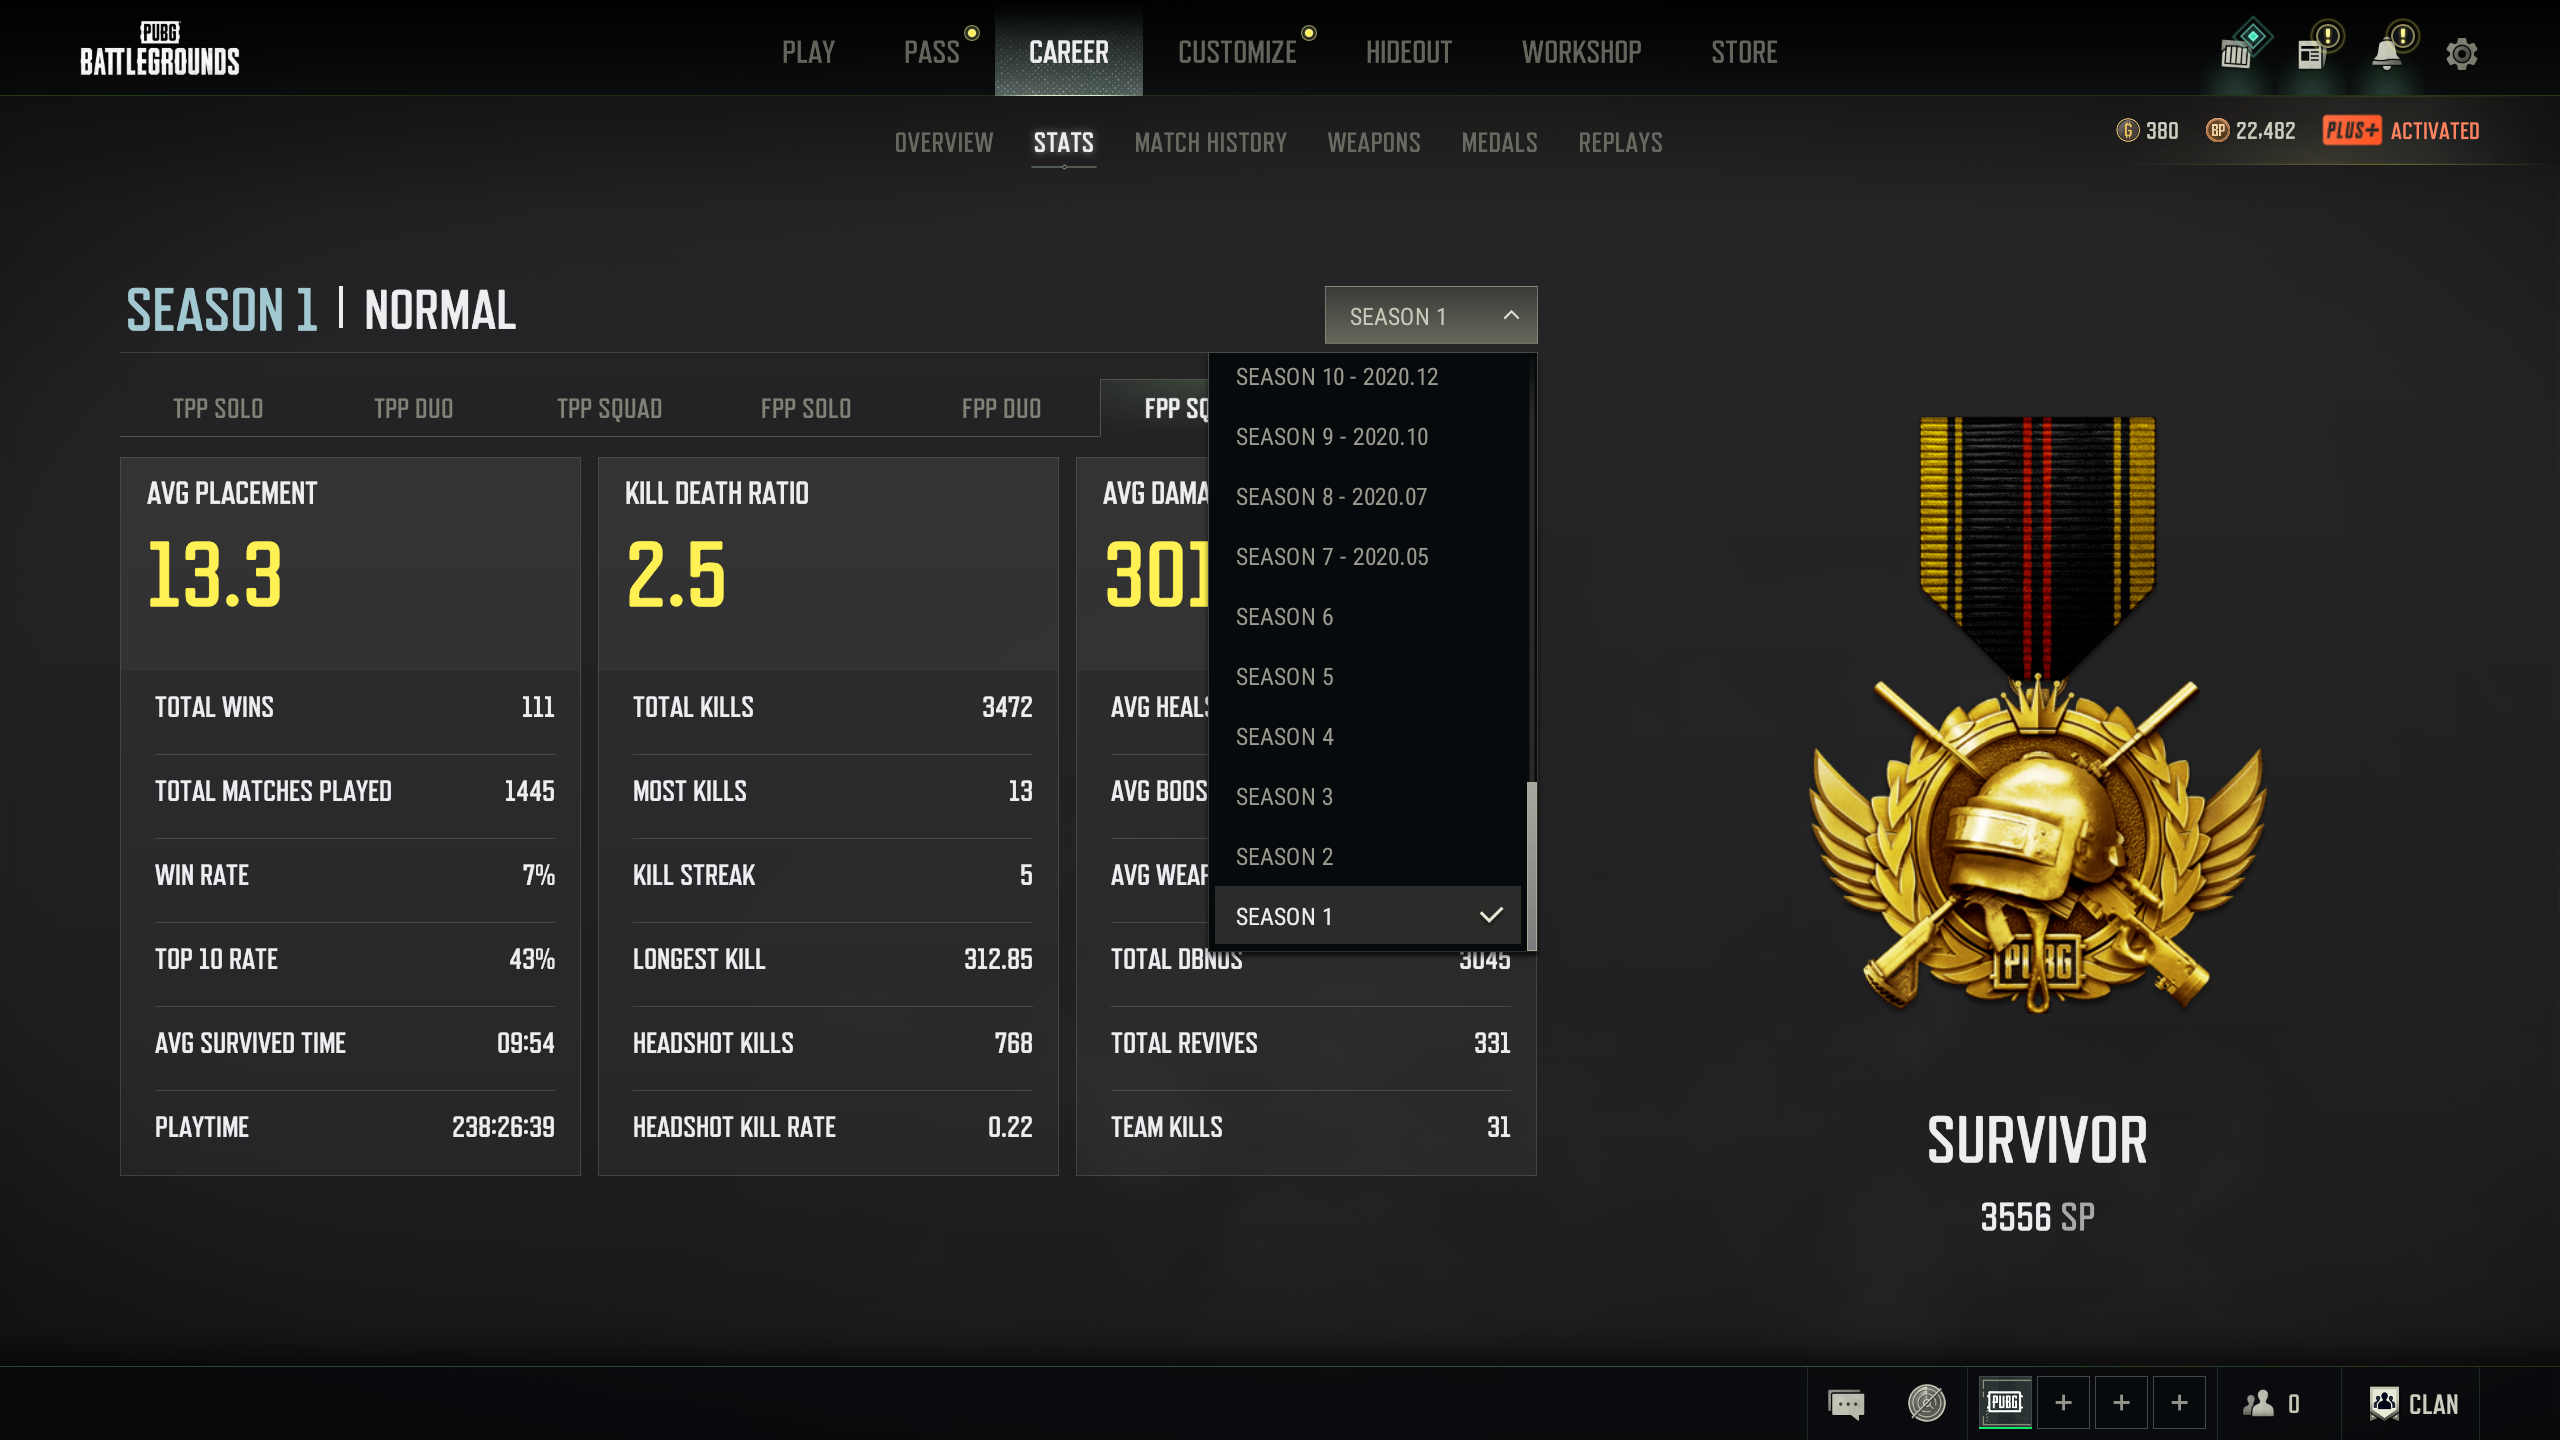Open the Play menu

coord(808,52)
